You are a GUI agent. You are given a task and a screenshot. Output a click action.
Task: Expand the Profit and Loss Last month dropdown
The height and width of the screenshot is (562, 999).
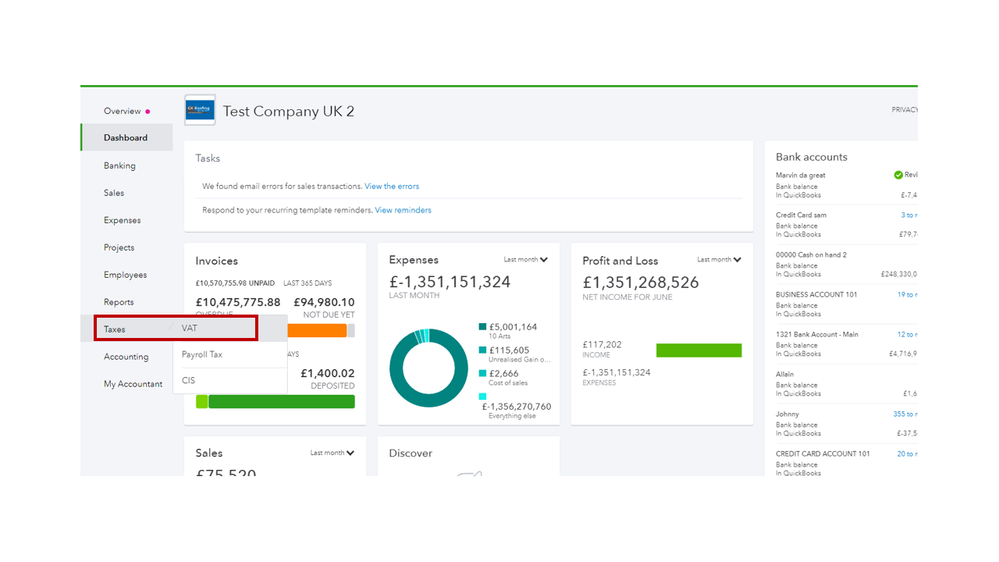point(719,260)
